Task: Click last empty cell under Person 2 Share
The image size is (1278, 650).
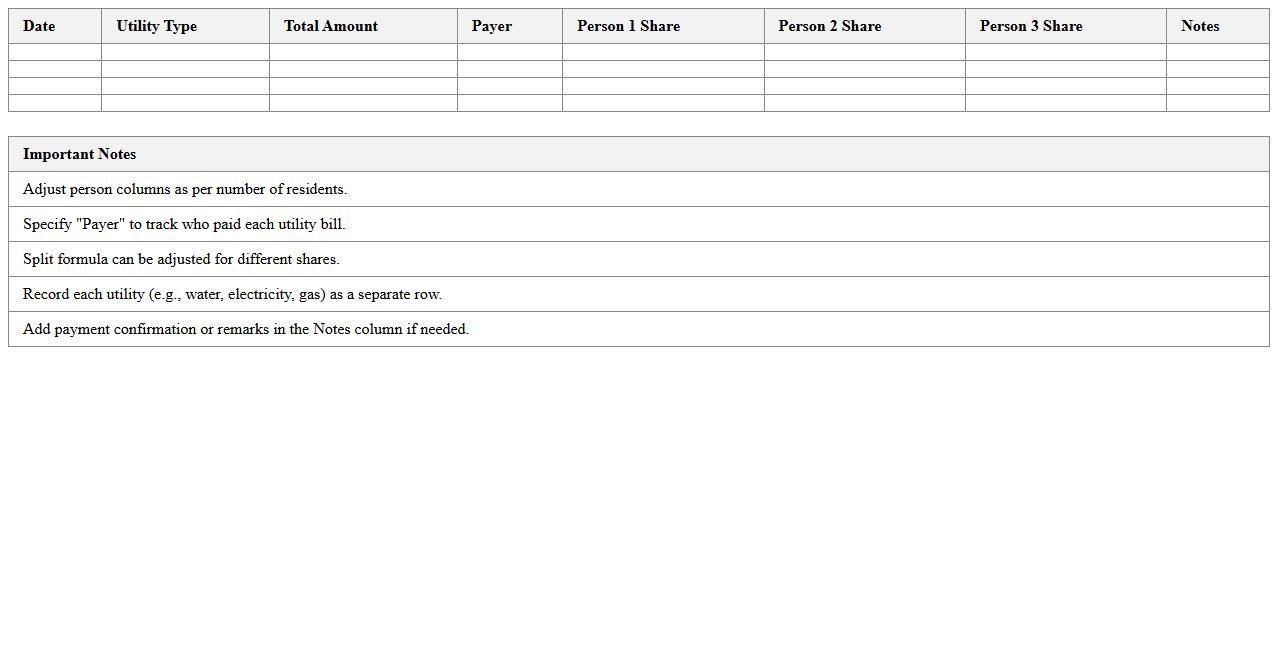Action: click(x=864, y=103)
